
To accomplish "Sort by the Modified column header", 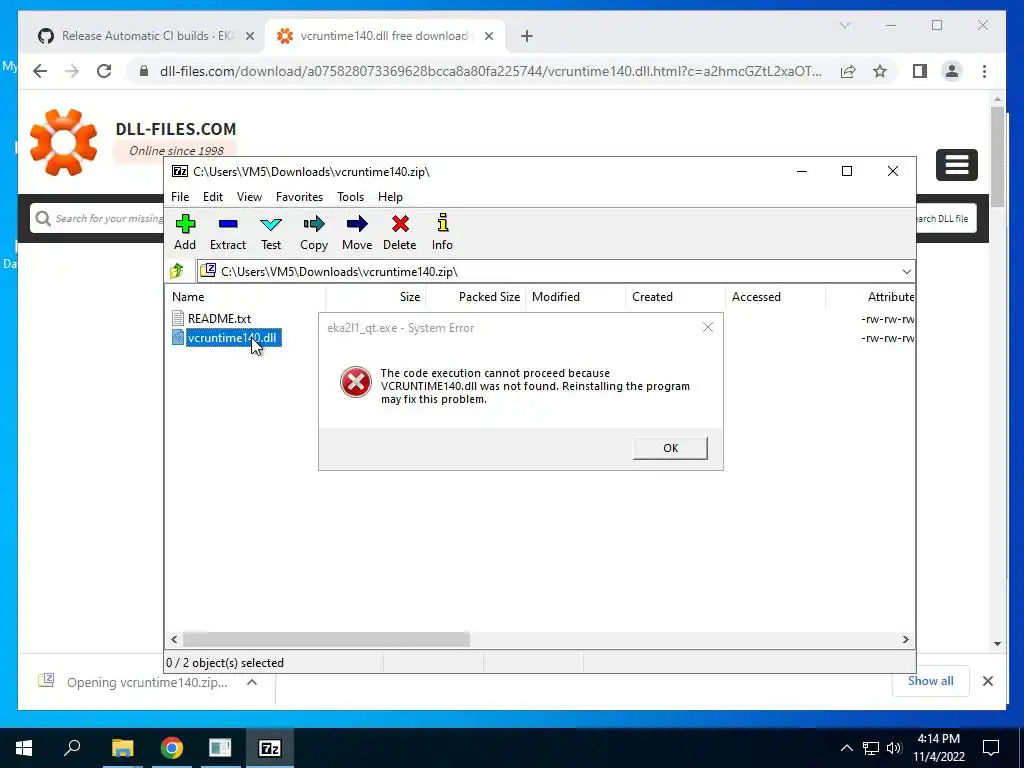I will (x=575, y=296).
